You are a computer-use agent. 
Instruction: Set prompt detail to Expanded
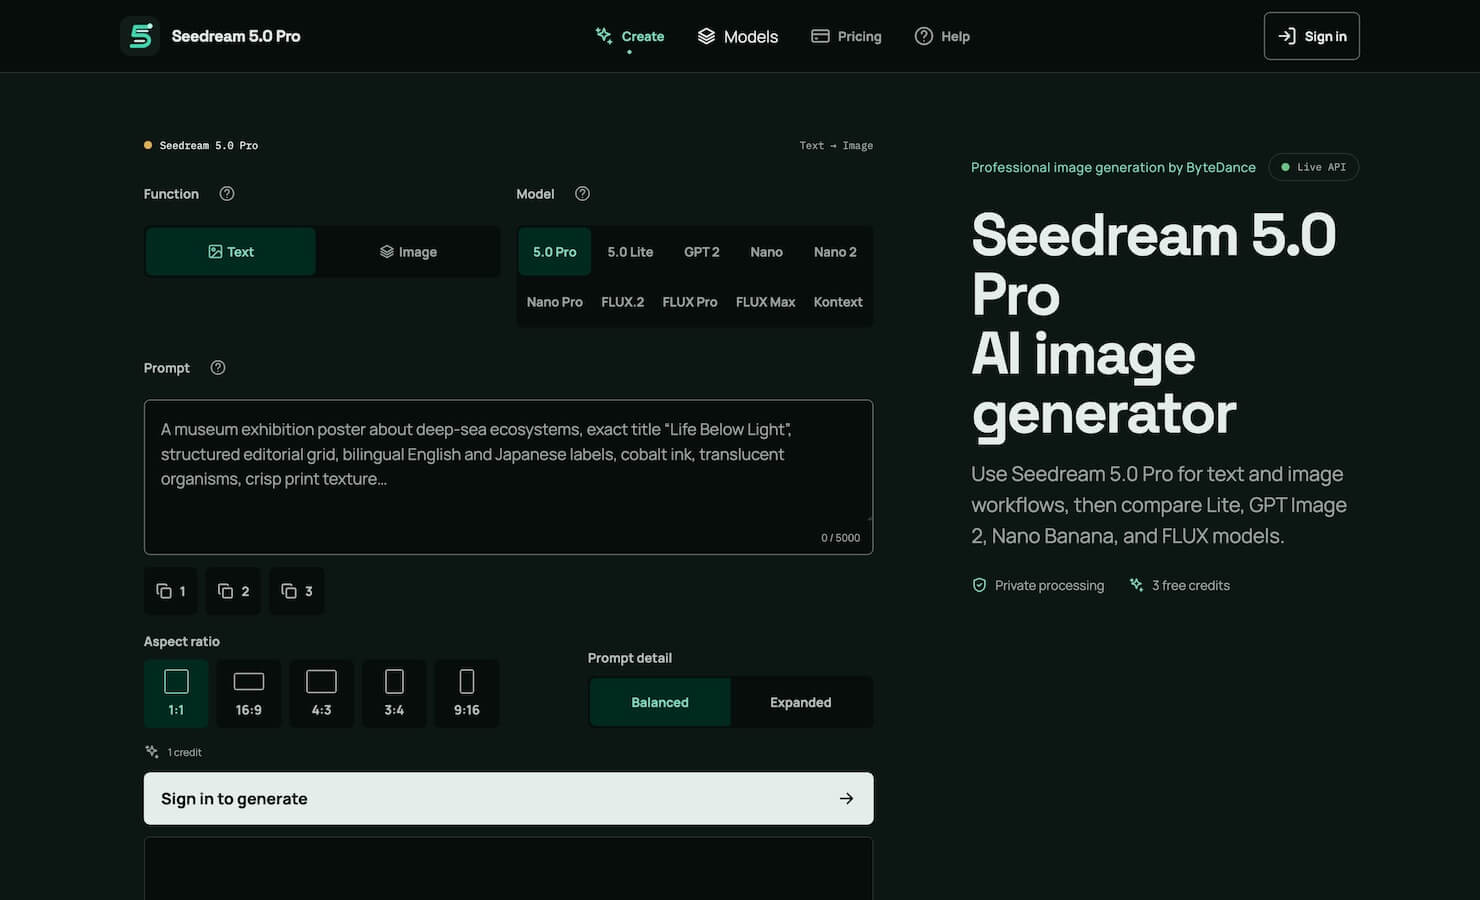click(801, 702)
